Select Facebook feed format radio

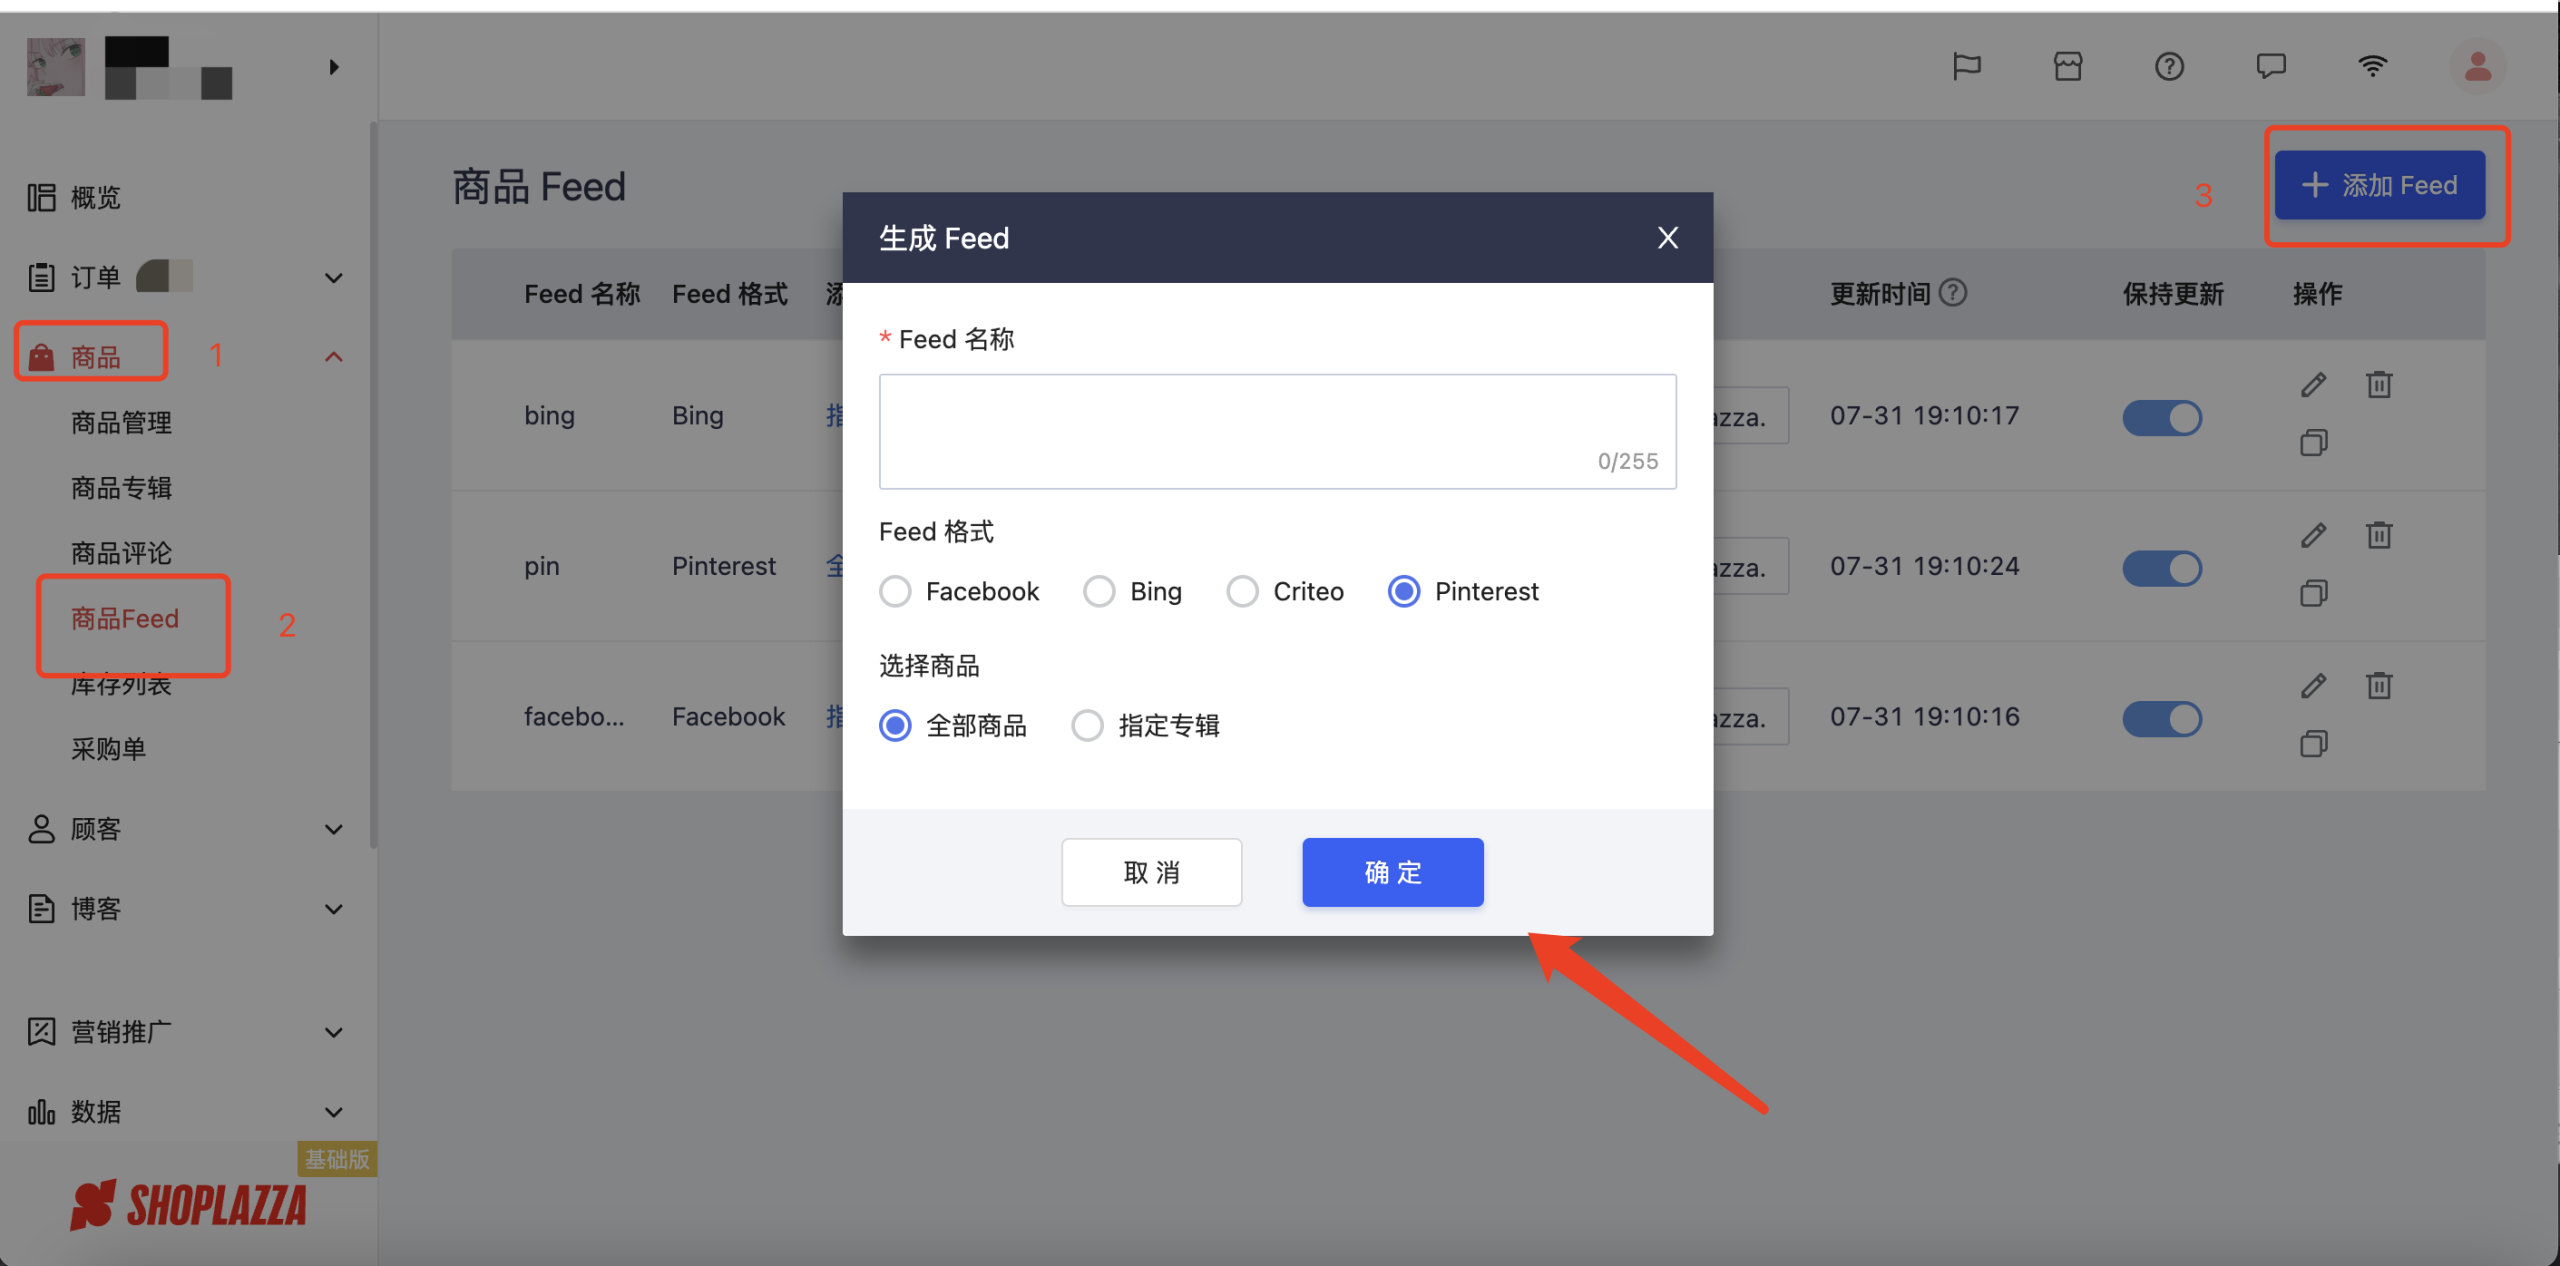point(895,591)
